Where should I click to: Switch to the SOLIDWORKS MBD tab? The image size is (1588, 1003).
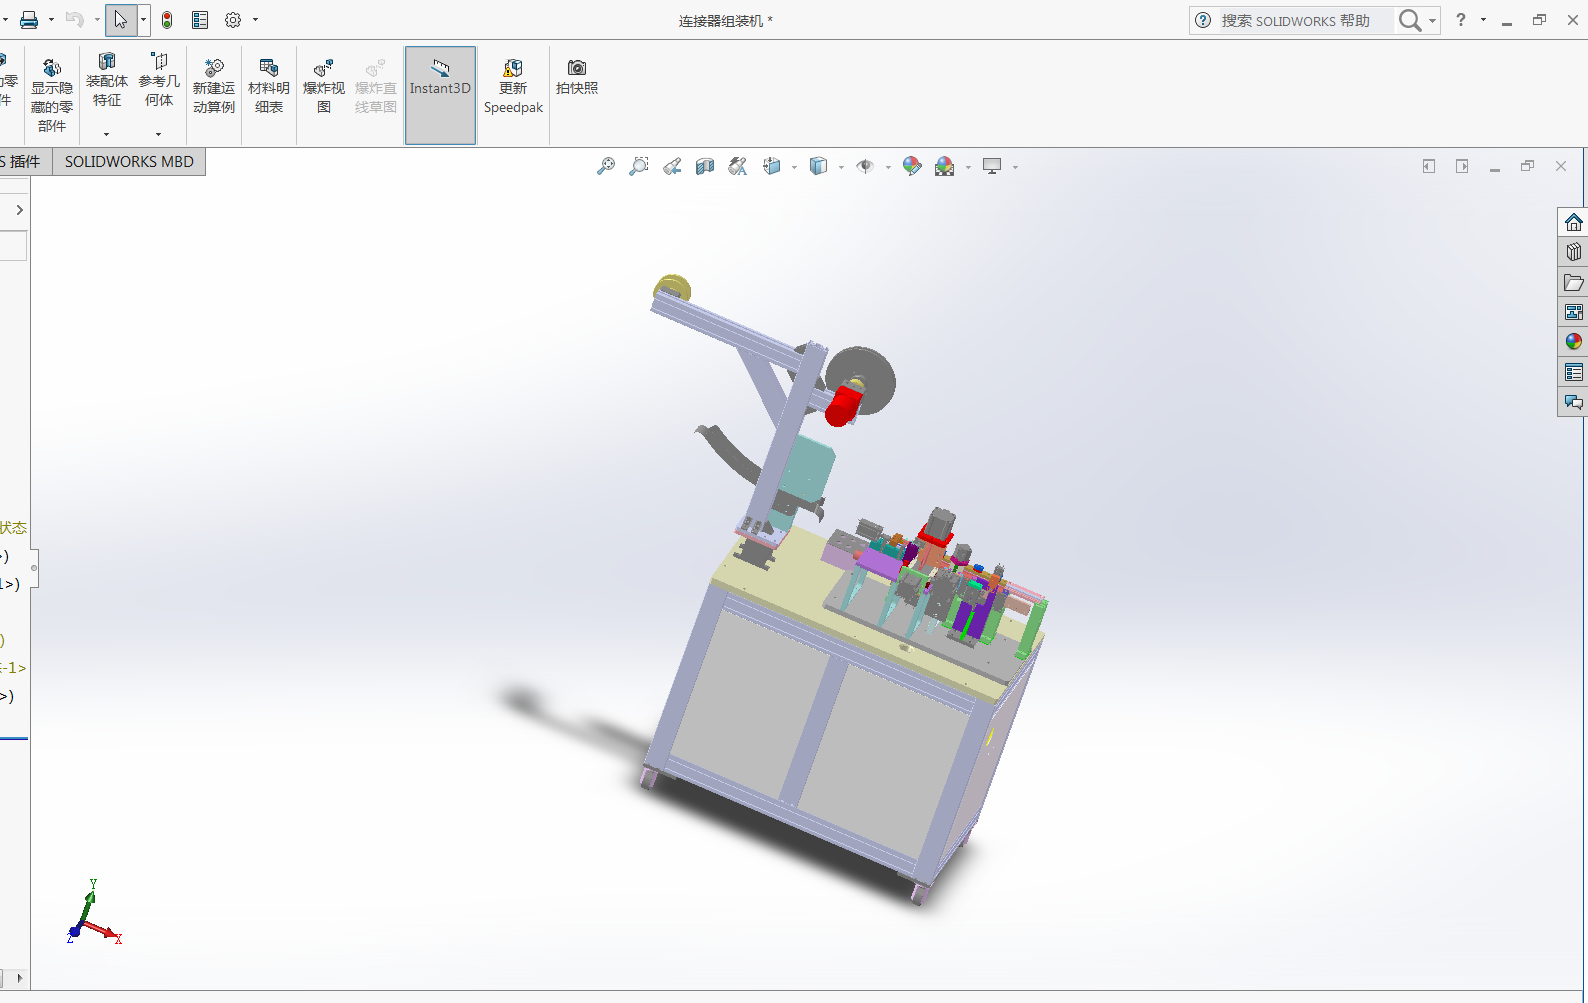point(129,162)
